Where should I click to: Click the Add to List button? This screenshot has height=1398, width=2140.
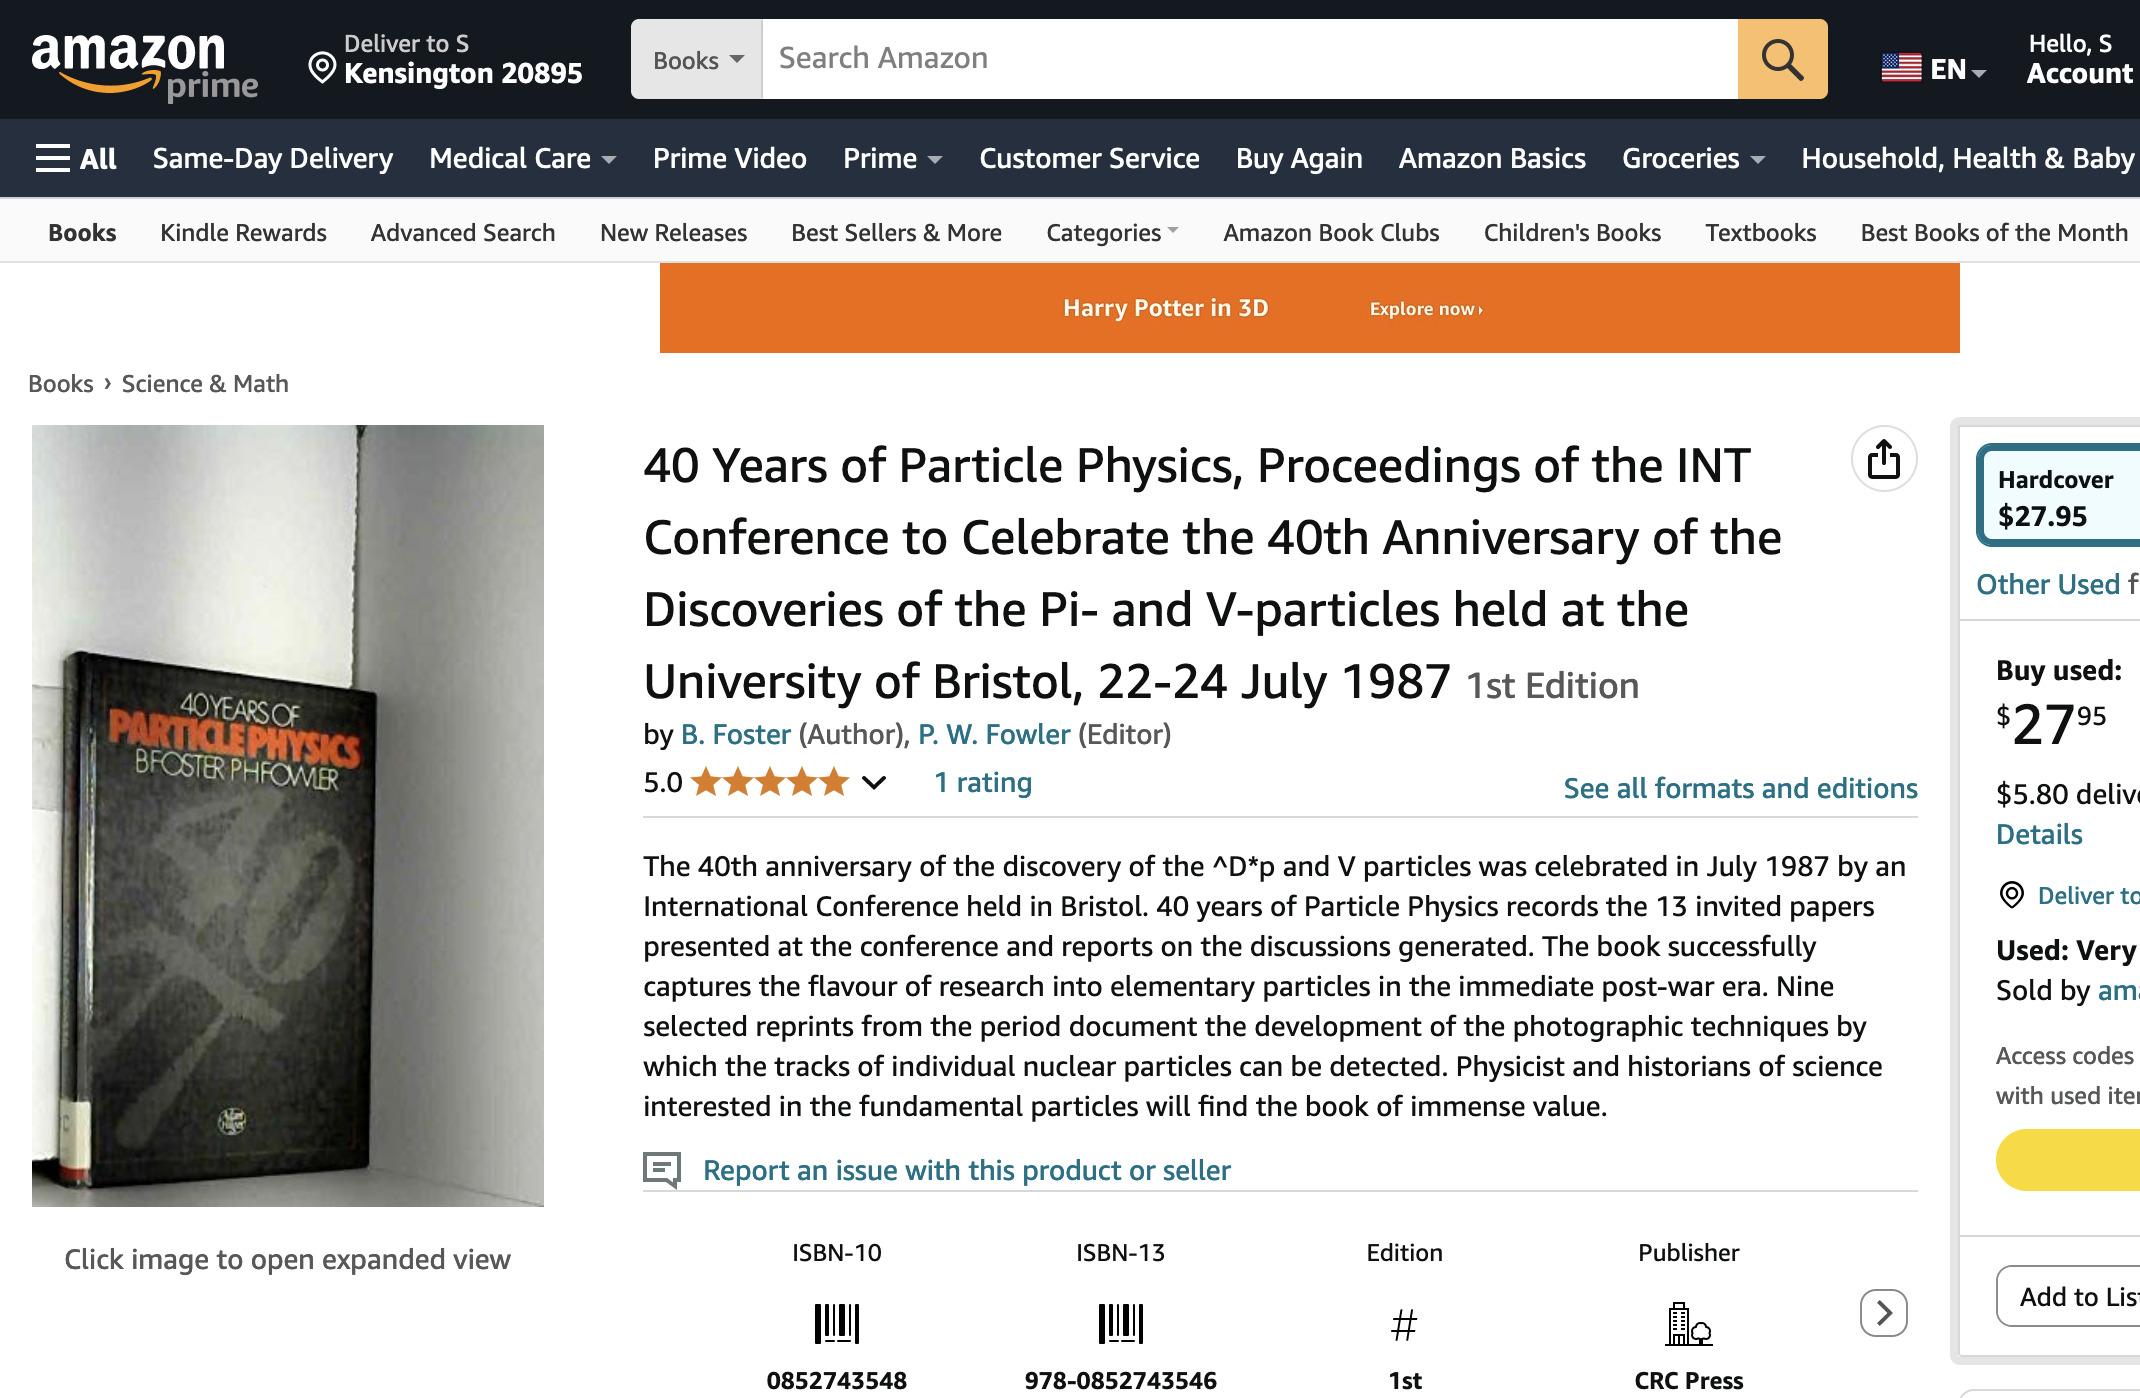2070,1296
